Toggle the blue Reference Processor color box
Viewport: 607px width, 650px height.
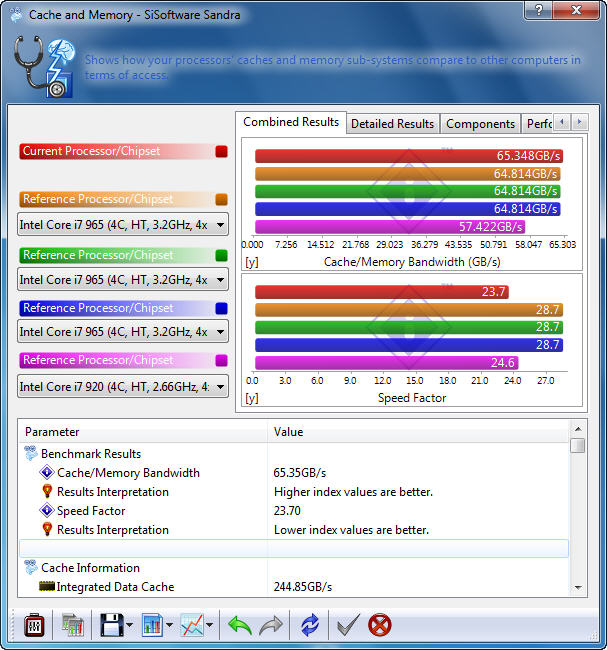click(221, 308)
